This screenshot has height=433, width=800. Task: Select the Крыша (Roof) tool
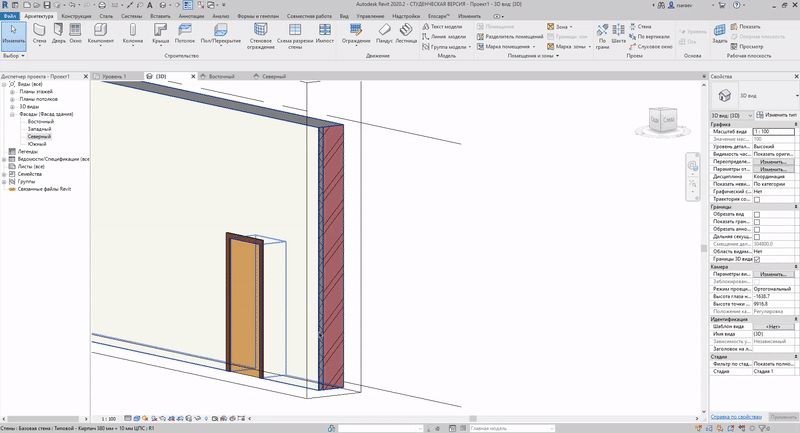click(161, 33)
